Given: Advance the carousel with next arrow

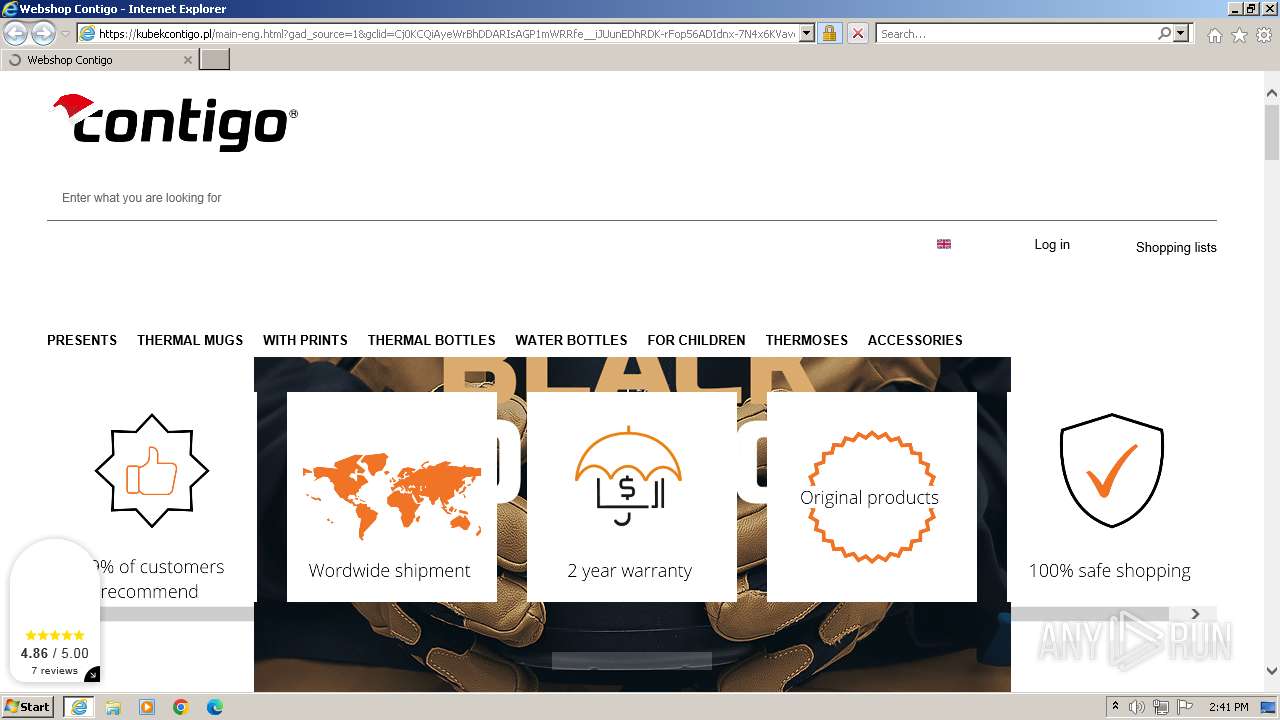Looking at the screenshot, I should coord(1194,613).
